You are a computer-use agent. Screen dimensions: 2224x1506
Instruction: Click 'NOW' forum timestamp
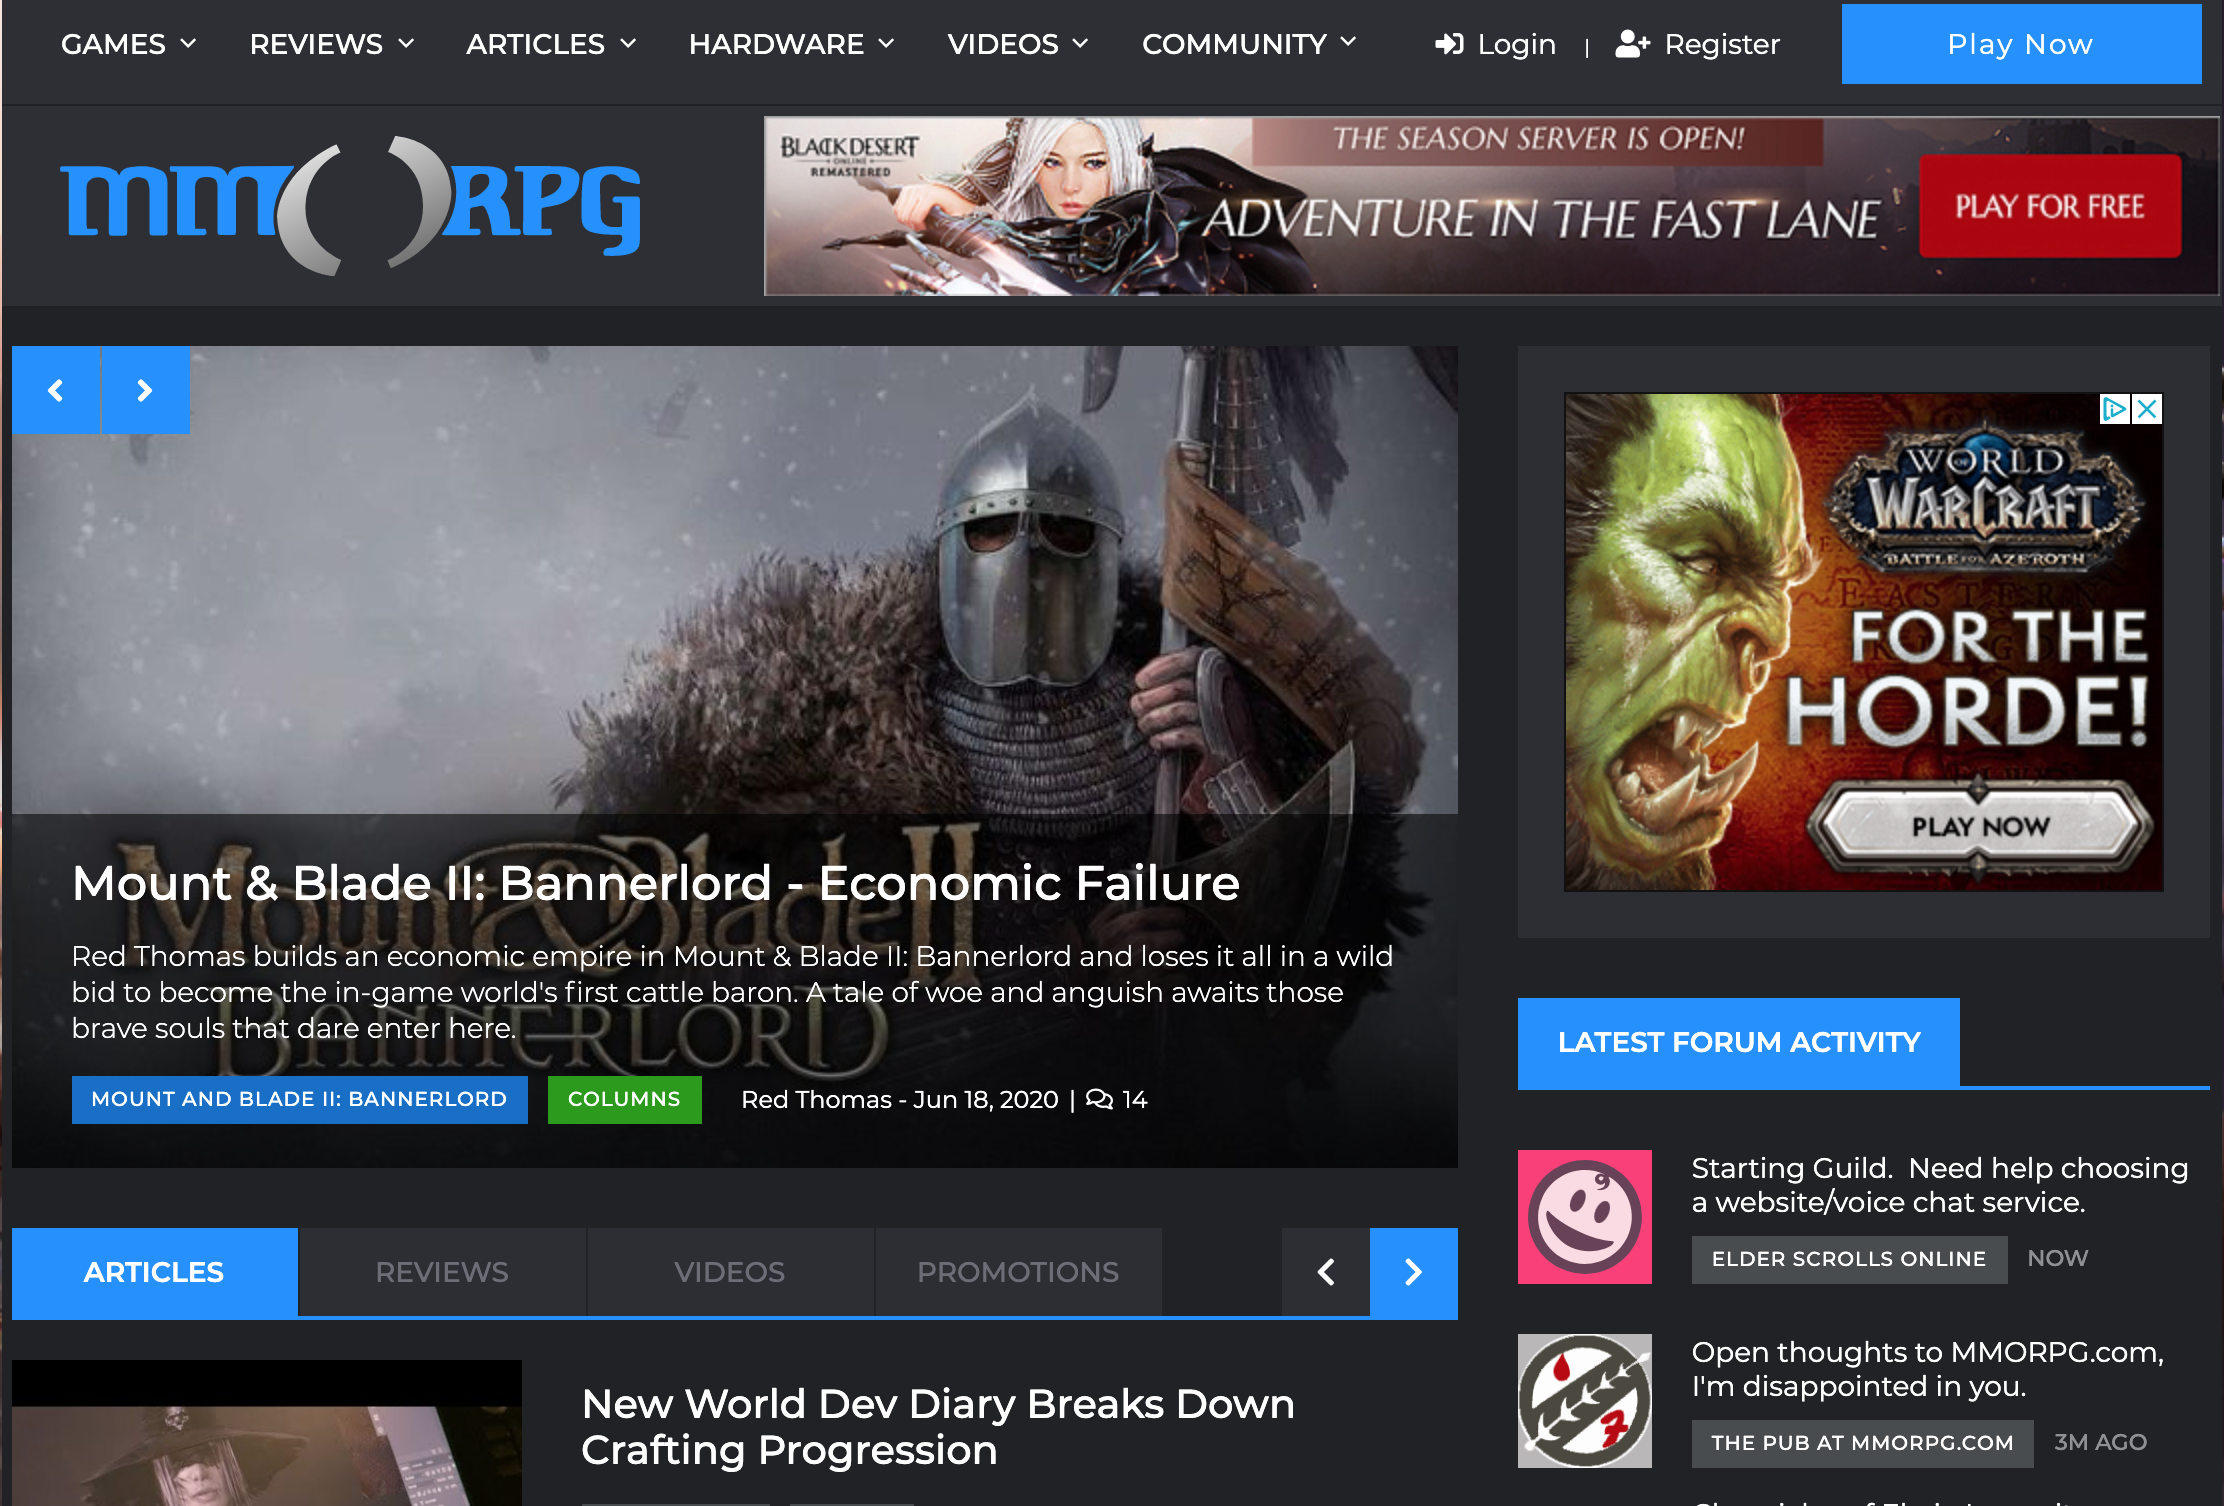[2058, 1258]
